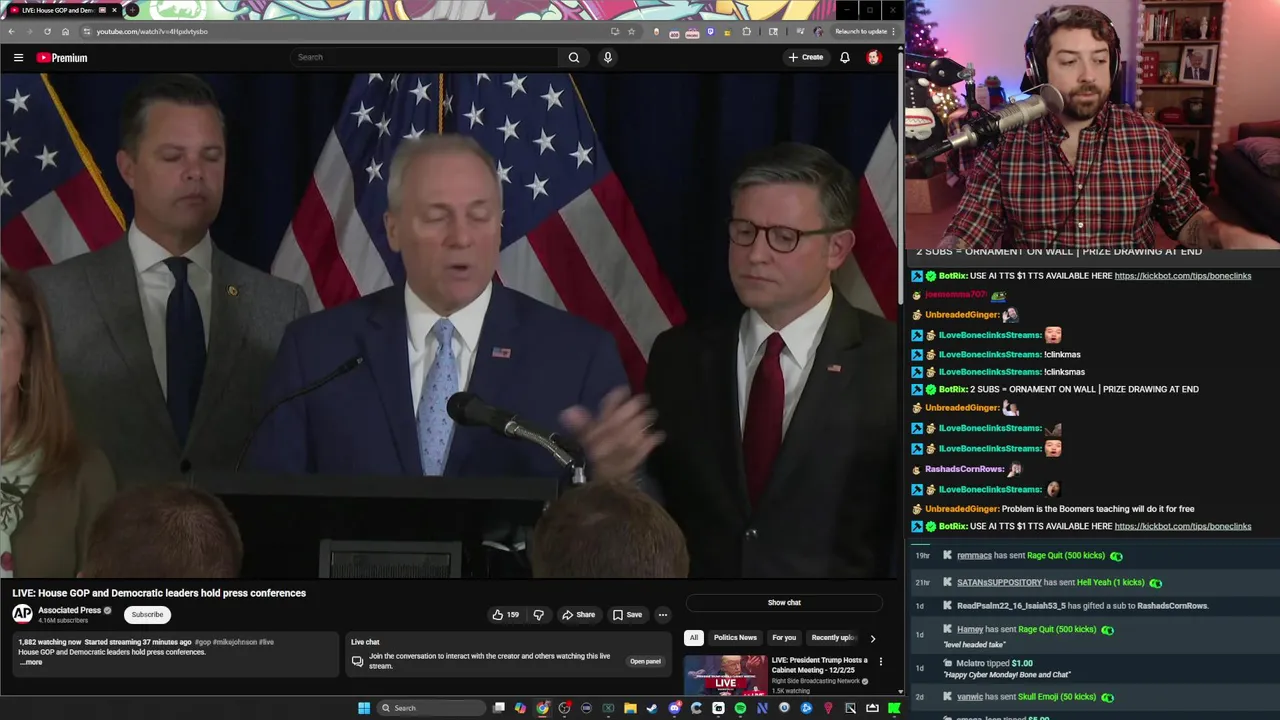The image size is (1280, 720).
Task: Open the Trump Cabinet Meeting video thumbnail
Action: point(725,675)
